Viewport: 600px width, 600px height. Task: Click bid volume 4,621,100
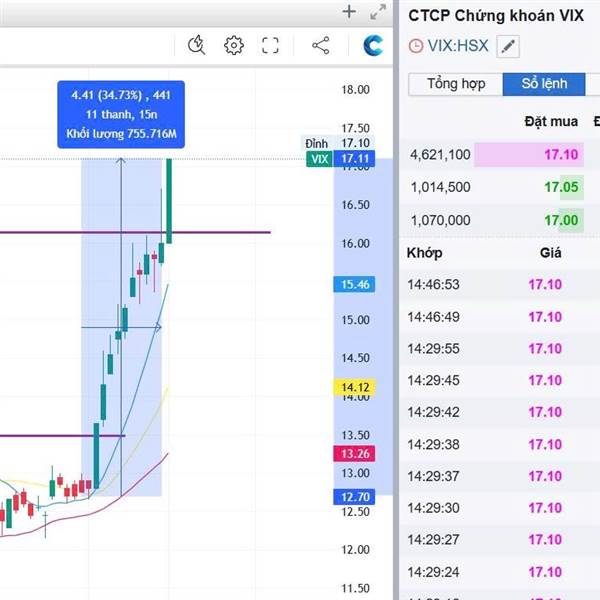tap(440, 155)
